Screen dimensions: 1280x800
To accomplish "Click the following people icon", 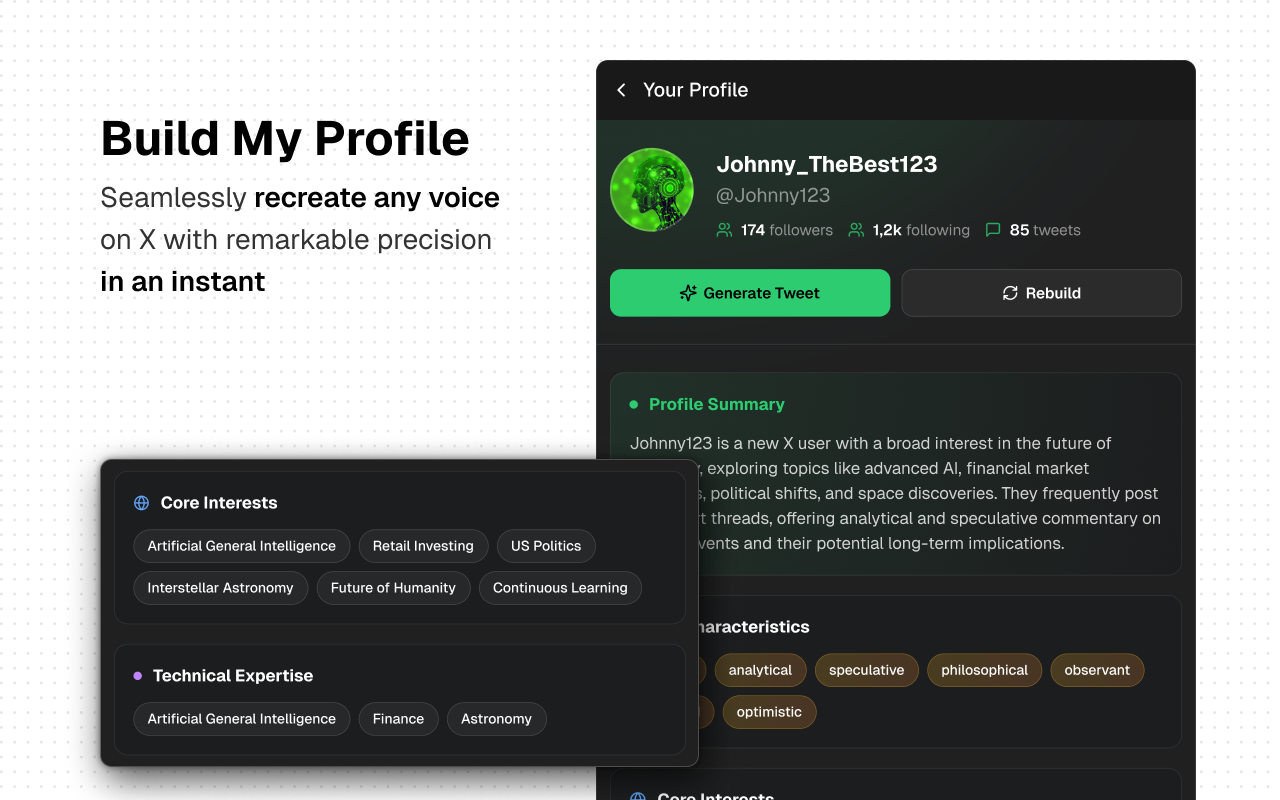I will 856,230.
